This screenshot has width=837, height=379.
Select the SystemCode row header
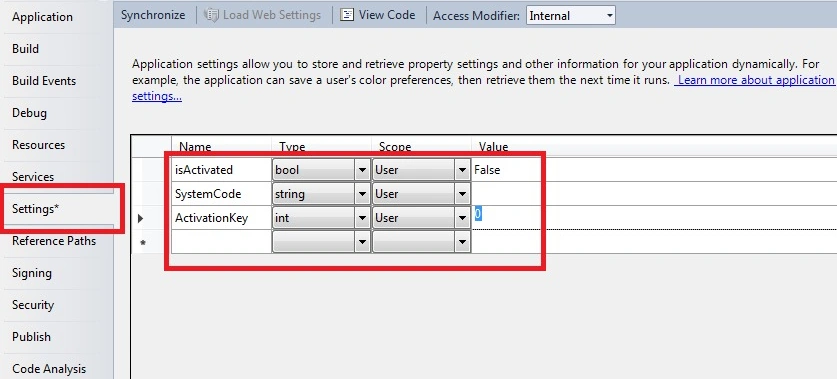tap(151, 194)
